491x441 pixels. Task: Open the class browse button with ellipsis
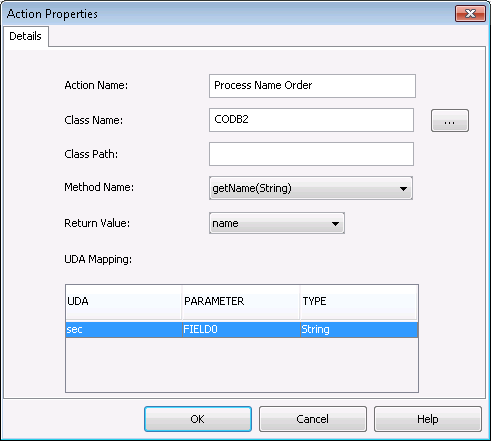point(450,120)
